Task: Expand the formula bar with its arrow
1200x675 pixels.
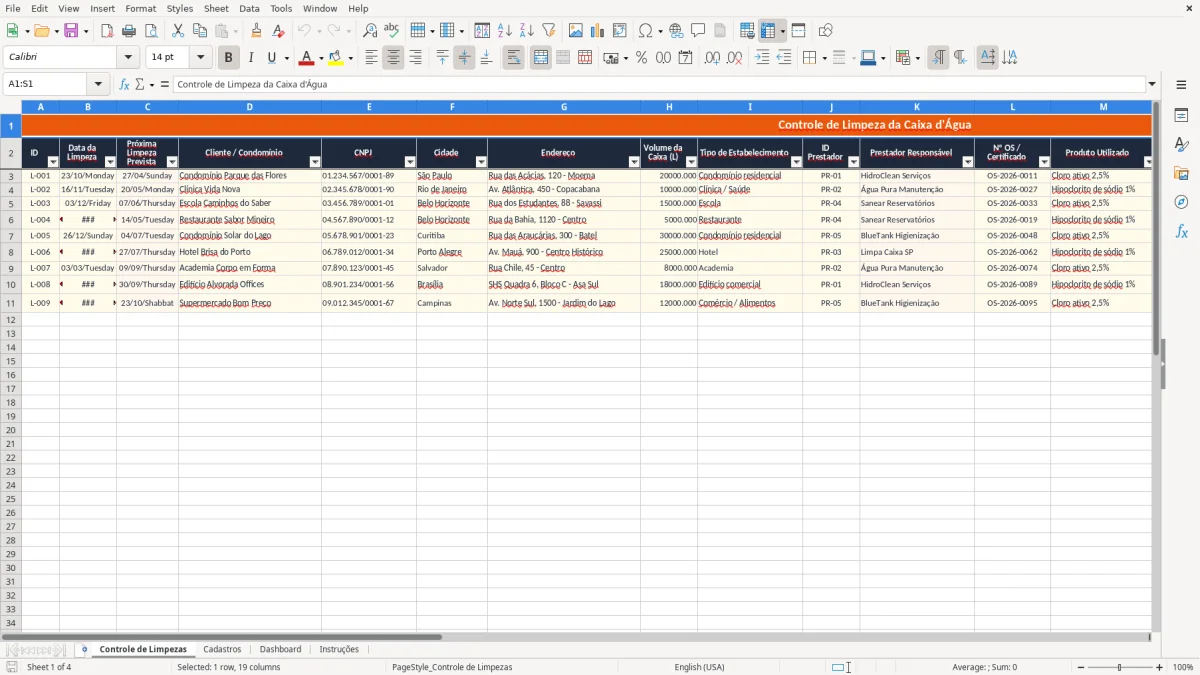Action: (x=1152, y=84)
